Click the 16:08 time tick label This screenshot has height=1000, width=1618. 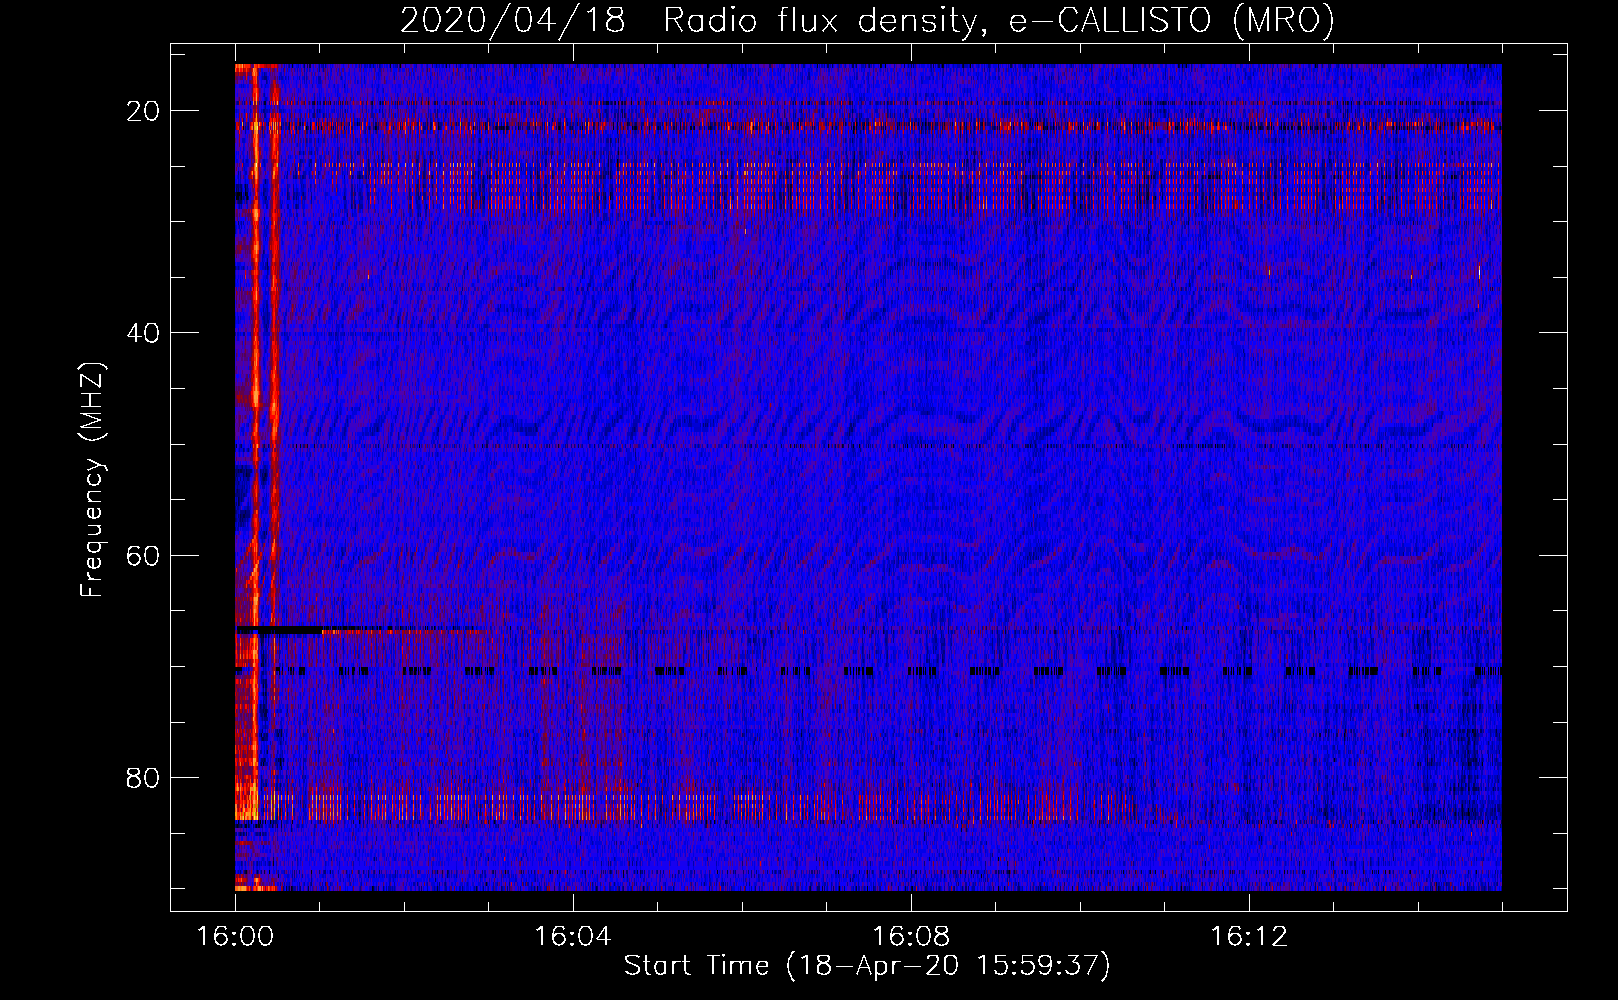coord(911,937)
